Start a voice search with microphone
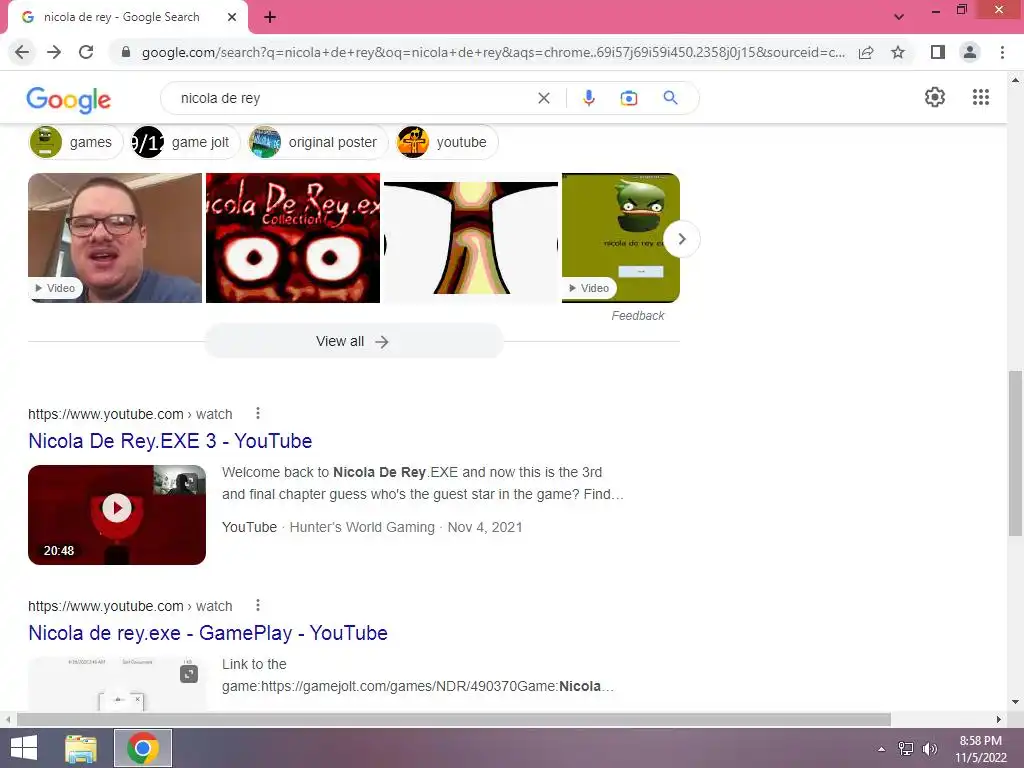This screenshot has width=1024, height=768. [588, 98]
